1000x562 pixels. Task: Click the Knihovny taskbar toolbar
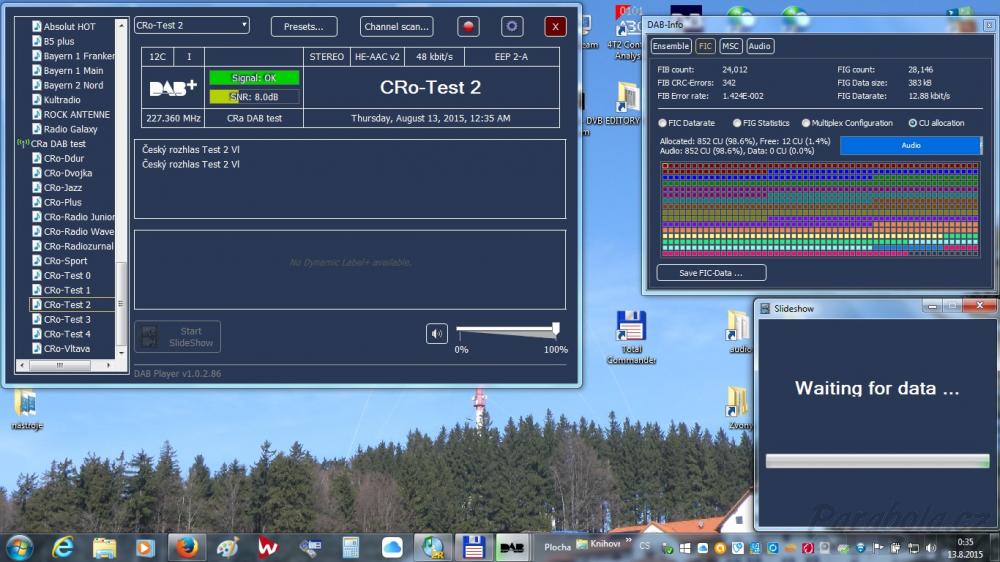coord(598,544)
